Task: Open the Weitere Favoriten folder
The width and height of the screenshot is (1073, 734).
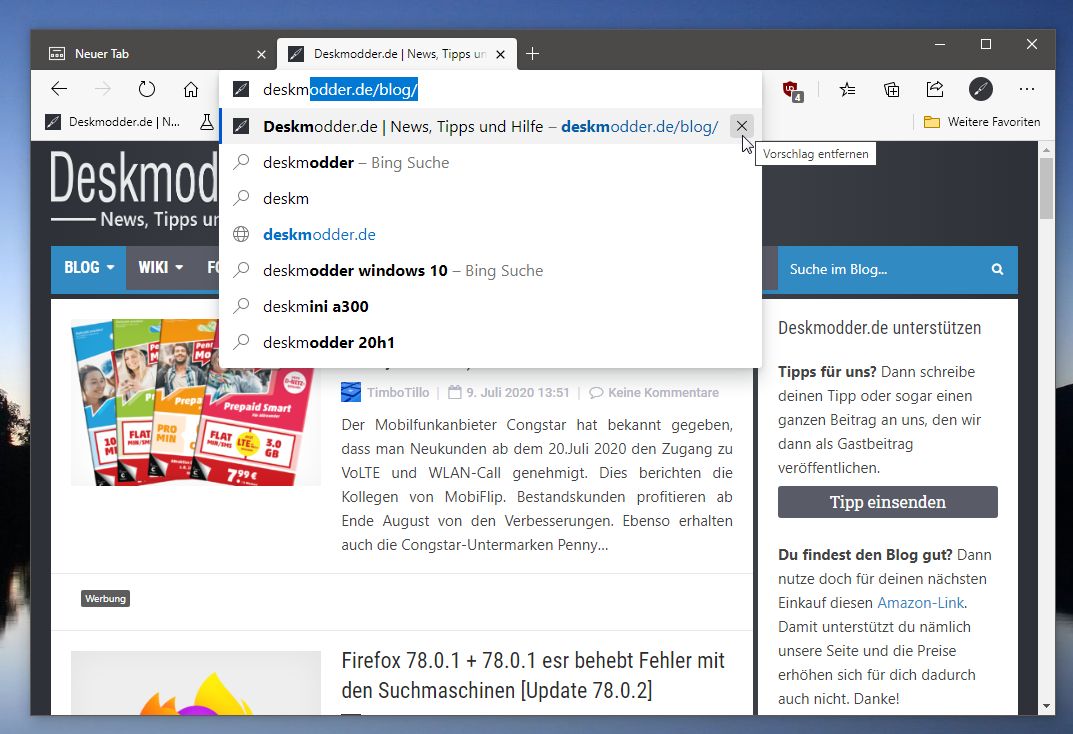Action: tap(981, 122)
